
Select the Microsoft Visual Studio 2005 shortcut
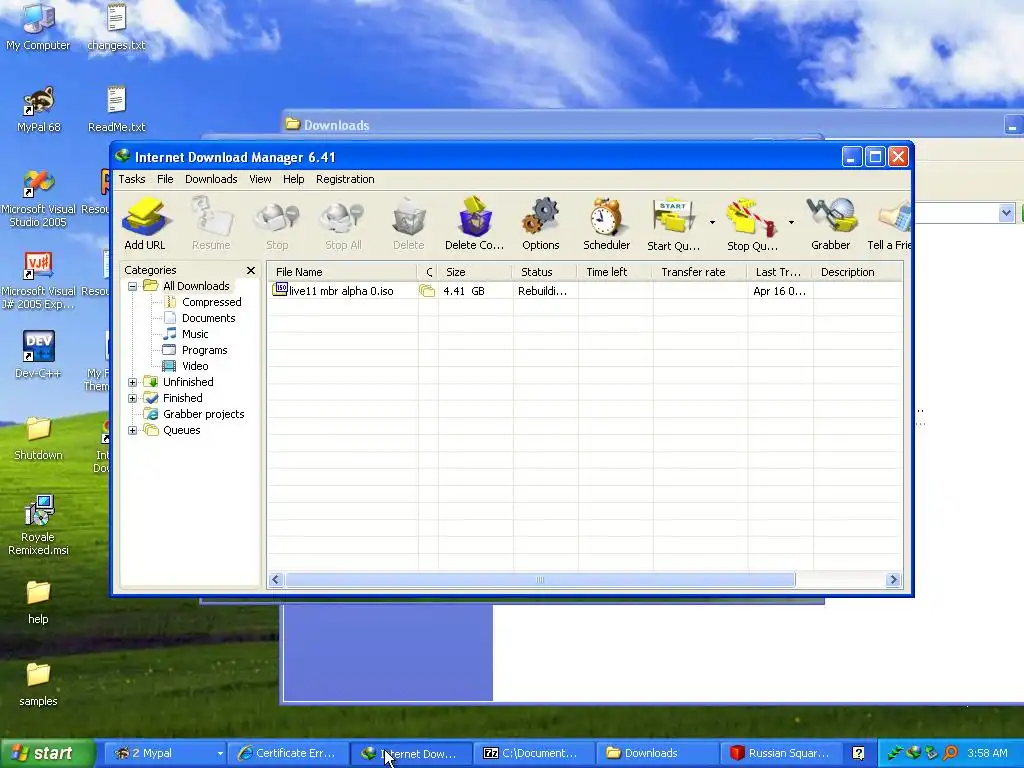coord(39,199)
